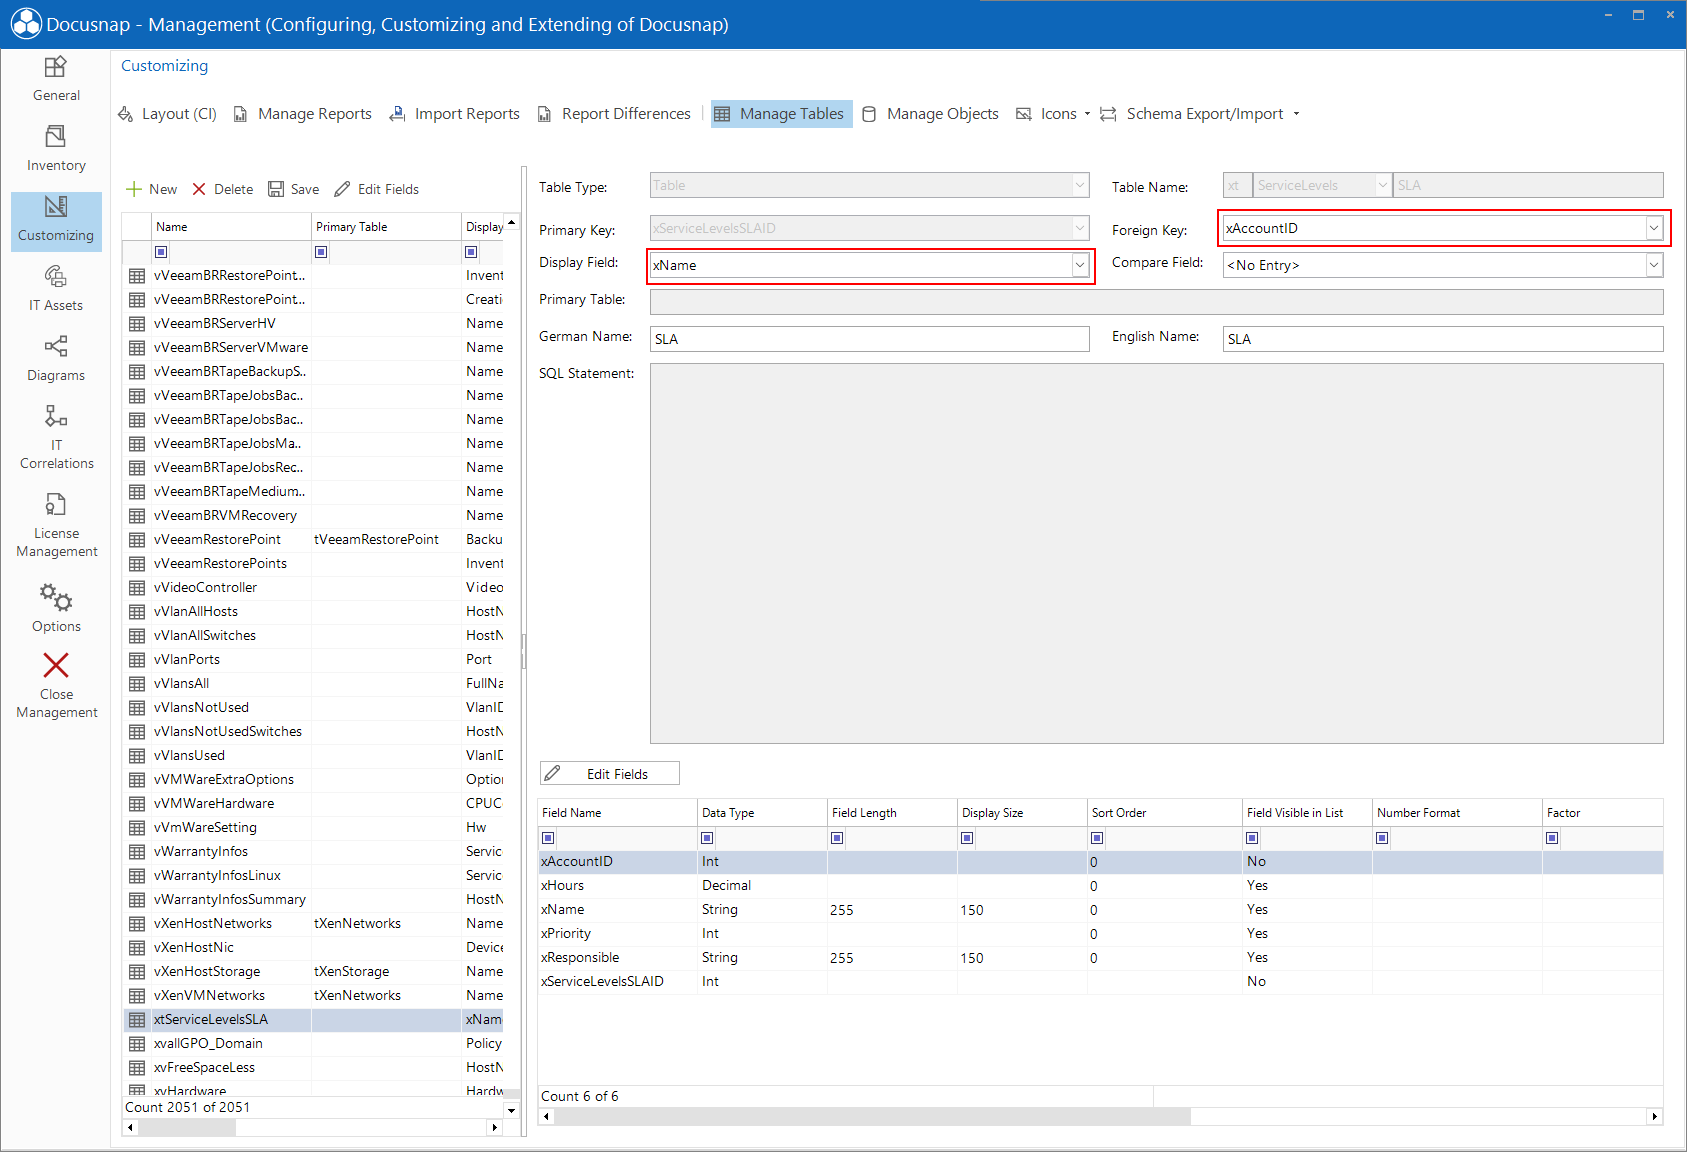Open the Import Reports tab
The height and width of the screenshot is (1152, 1687).
[x=455, y=114]
